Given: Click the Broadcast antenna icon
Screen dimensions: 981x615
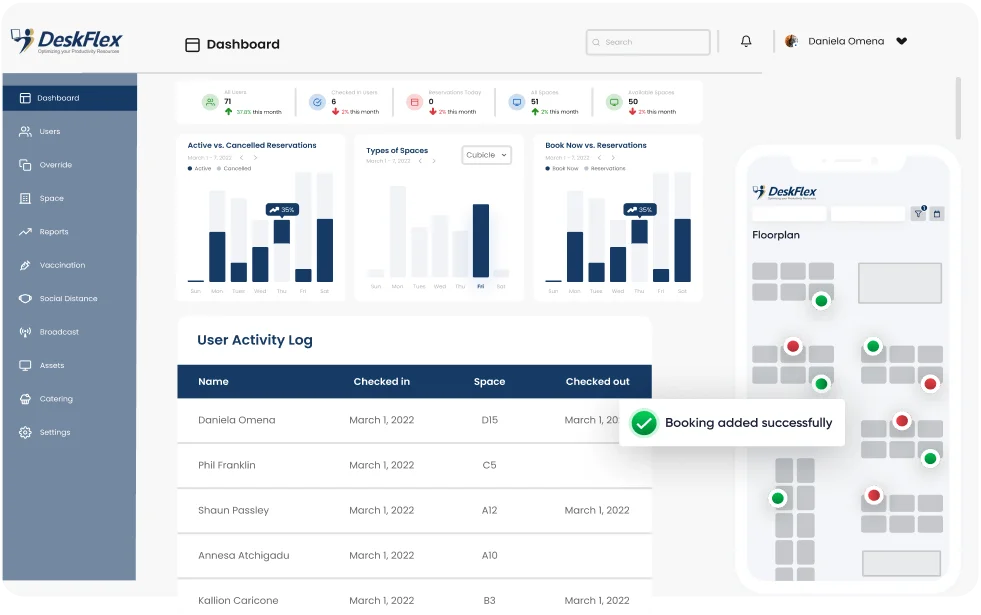Looking at the screenshot, I should click(x=25, y=332).
